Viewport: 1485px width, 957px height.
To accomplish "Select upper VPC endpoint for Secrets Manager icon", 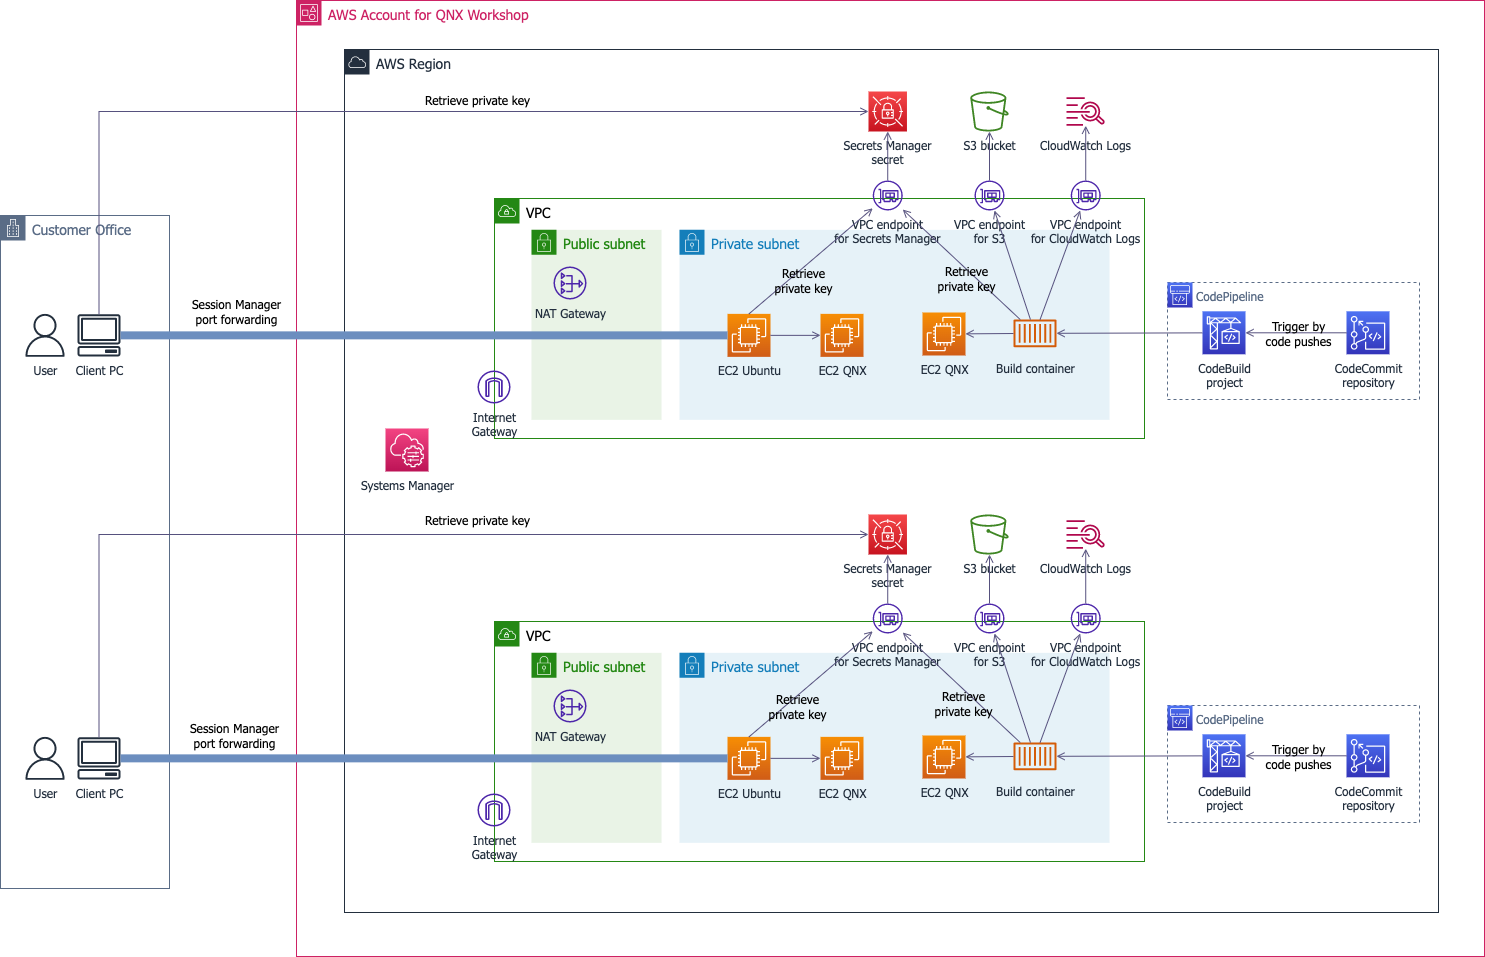I will click(887, 195).
